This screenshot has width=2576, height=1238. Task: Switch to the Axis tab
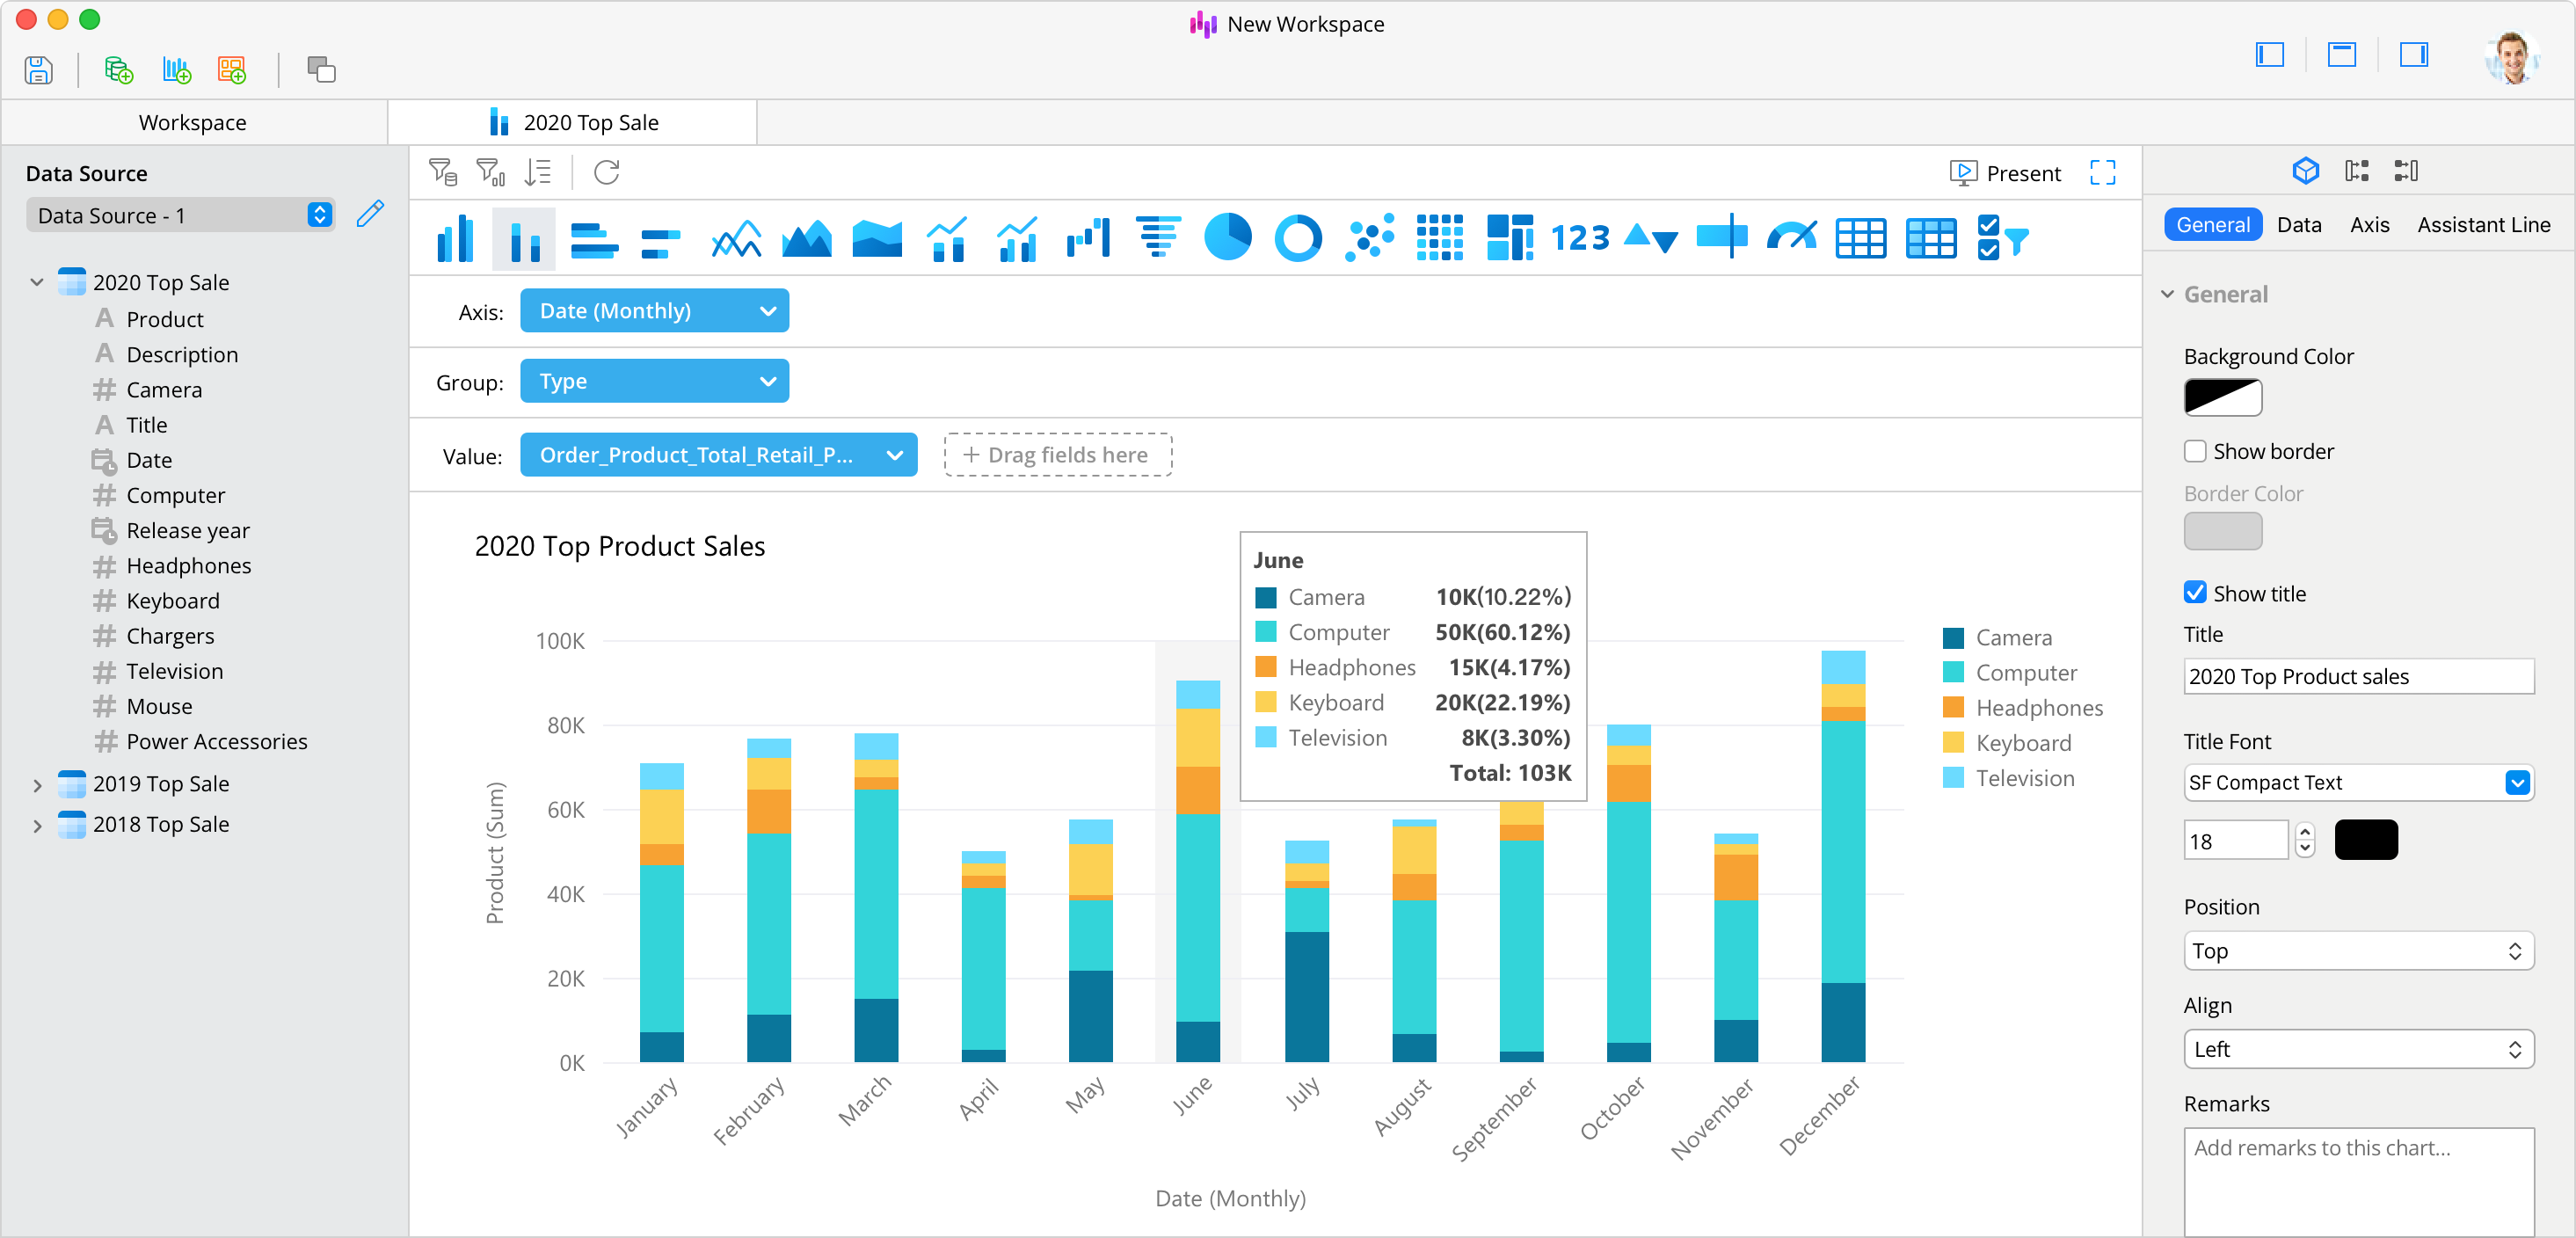point(2369,224)
